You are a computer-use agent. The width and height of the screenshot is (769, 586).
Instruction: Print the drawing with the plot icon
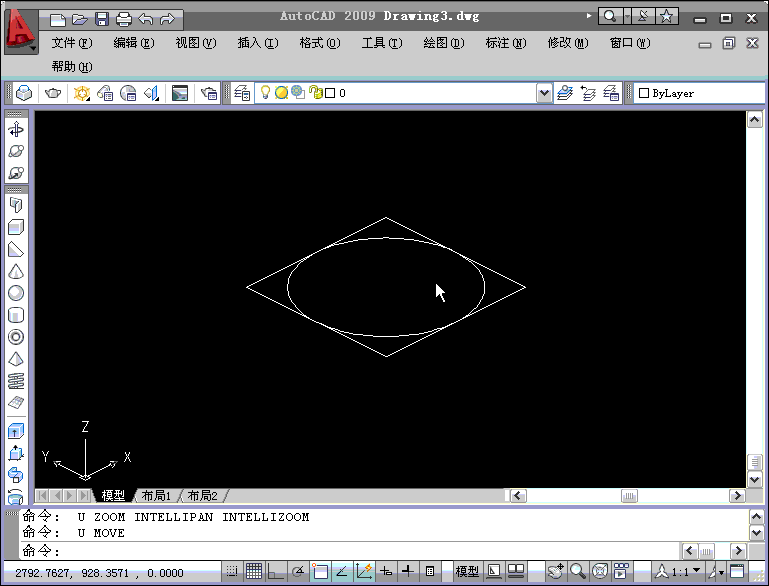[124, 20]
